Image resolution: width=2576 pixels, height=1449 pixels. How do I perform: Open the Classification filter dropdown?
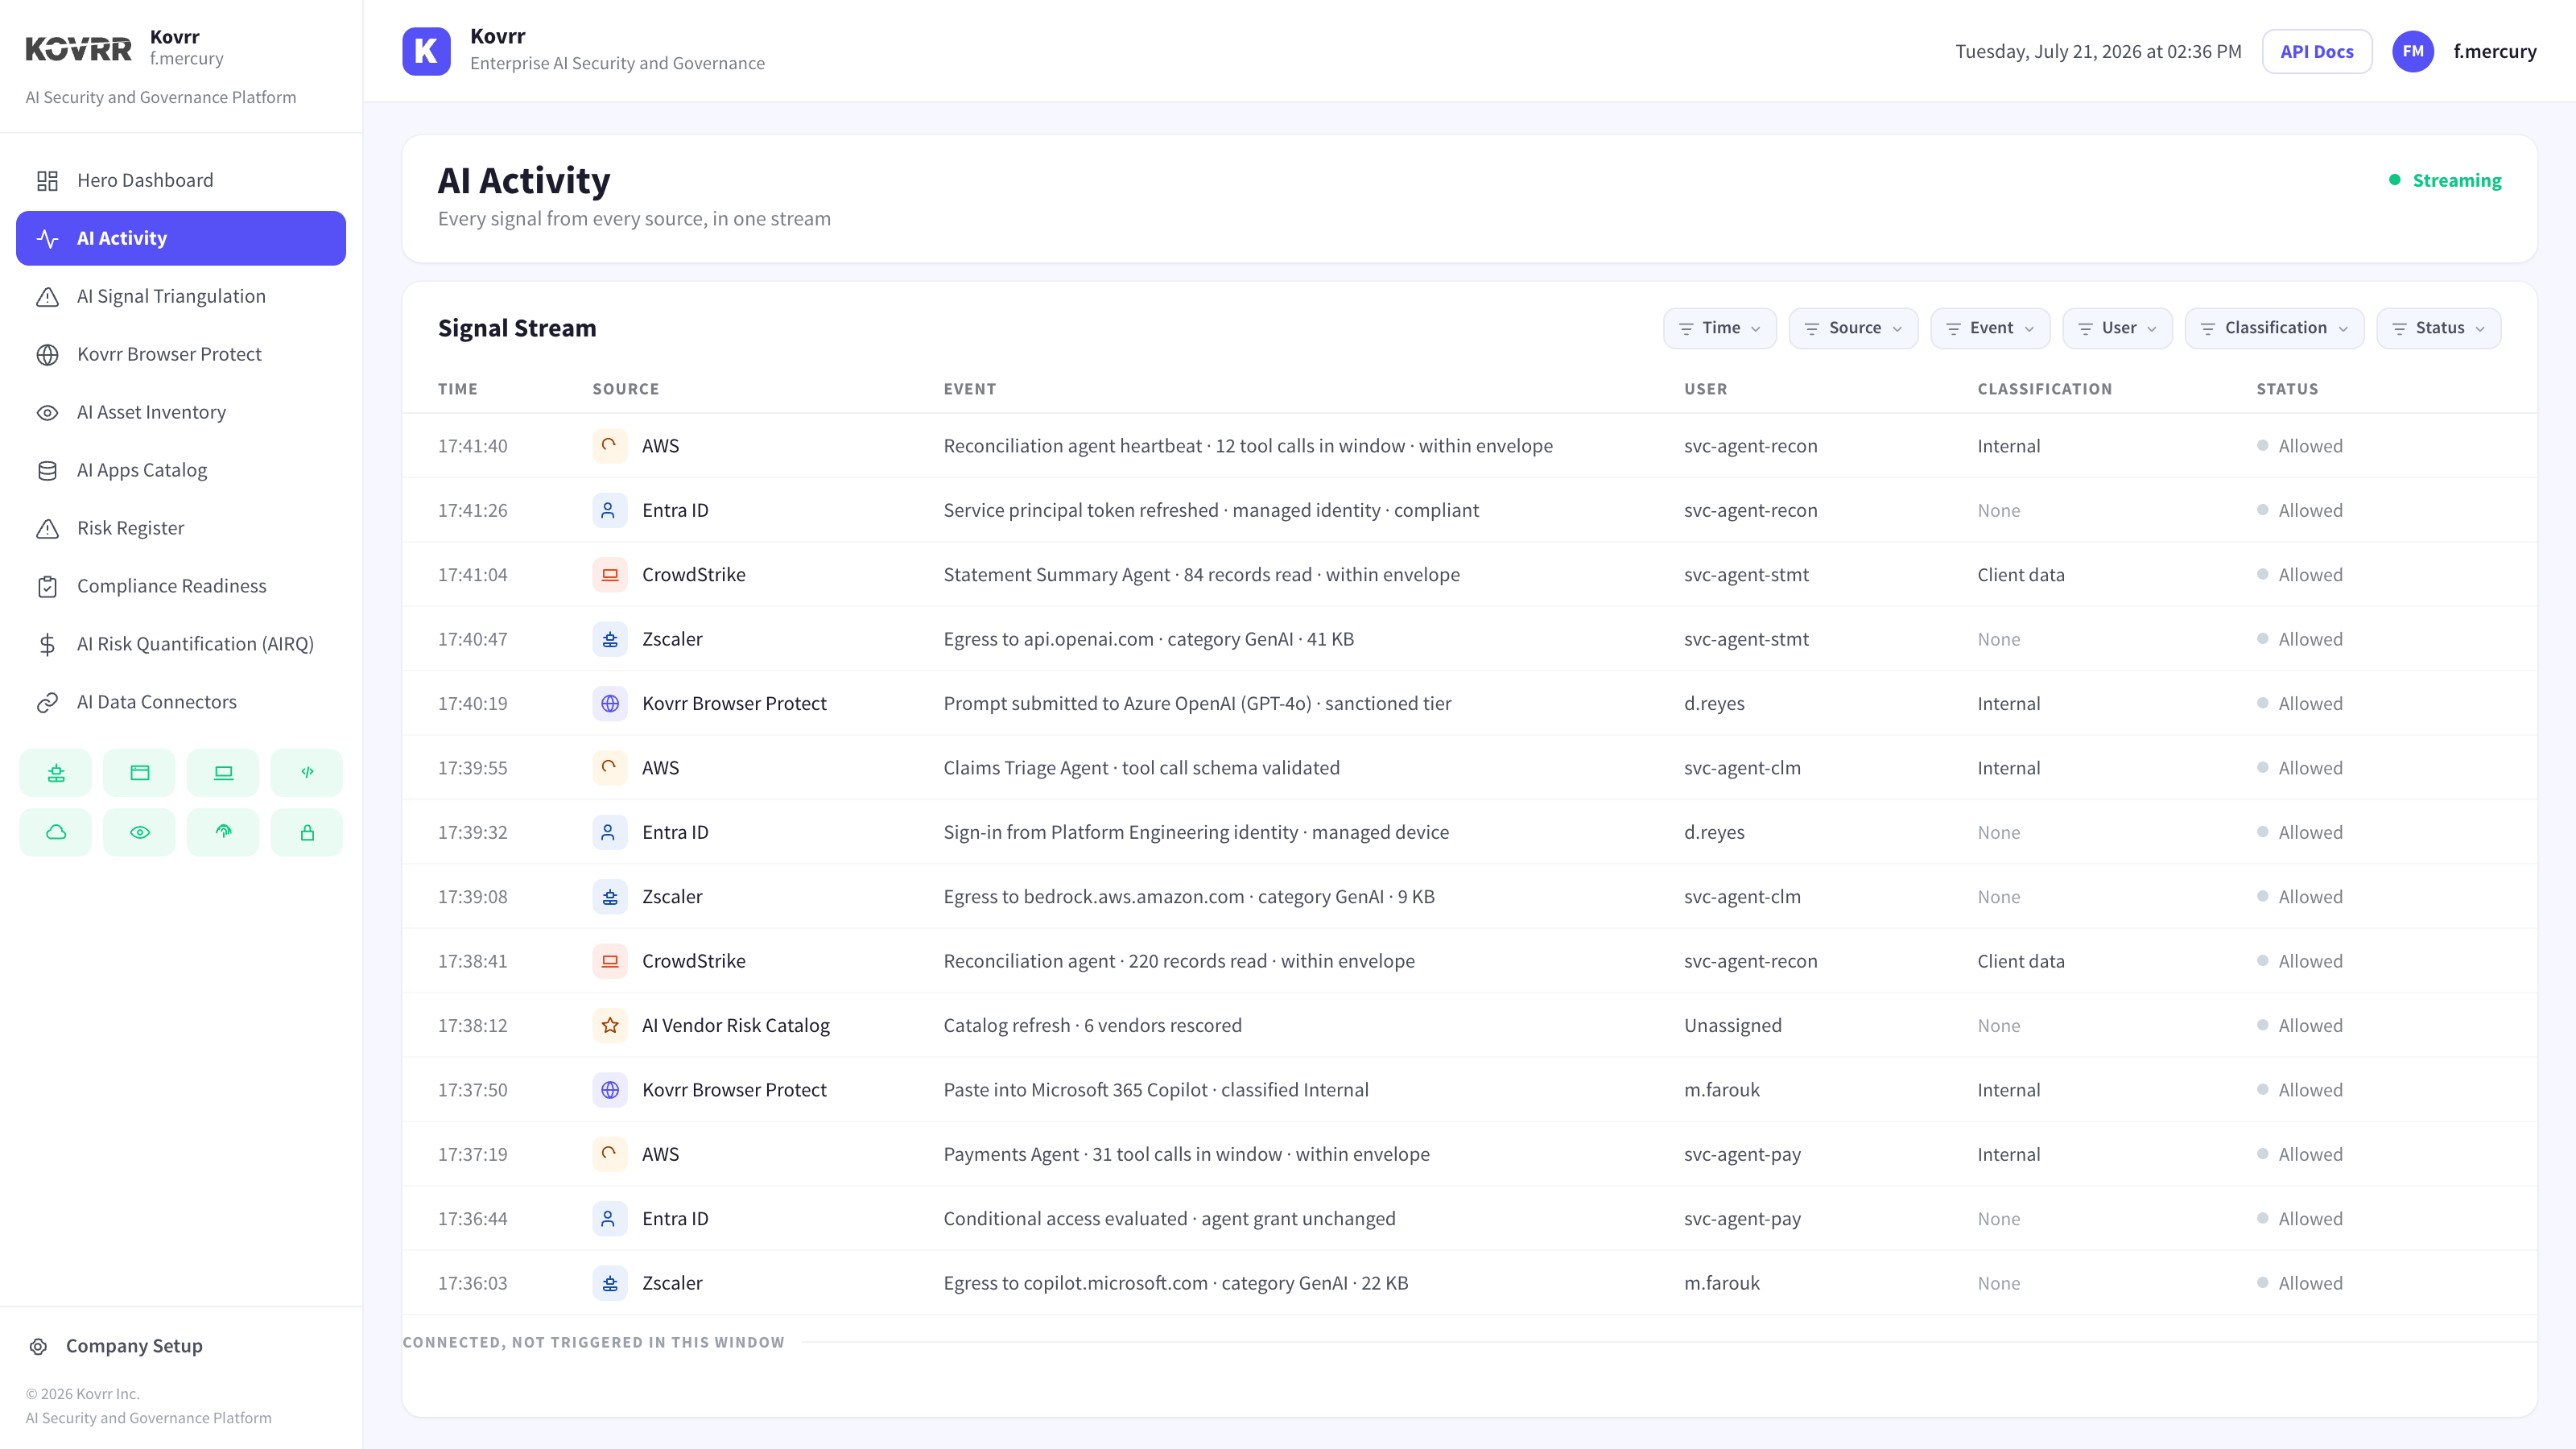pyautogui.click(x=2274, y=328)
